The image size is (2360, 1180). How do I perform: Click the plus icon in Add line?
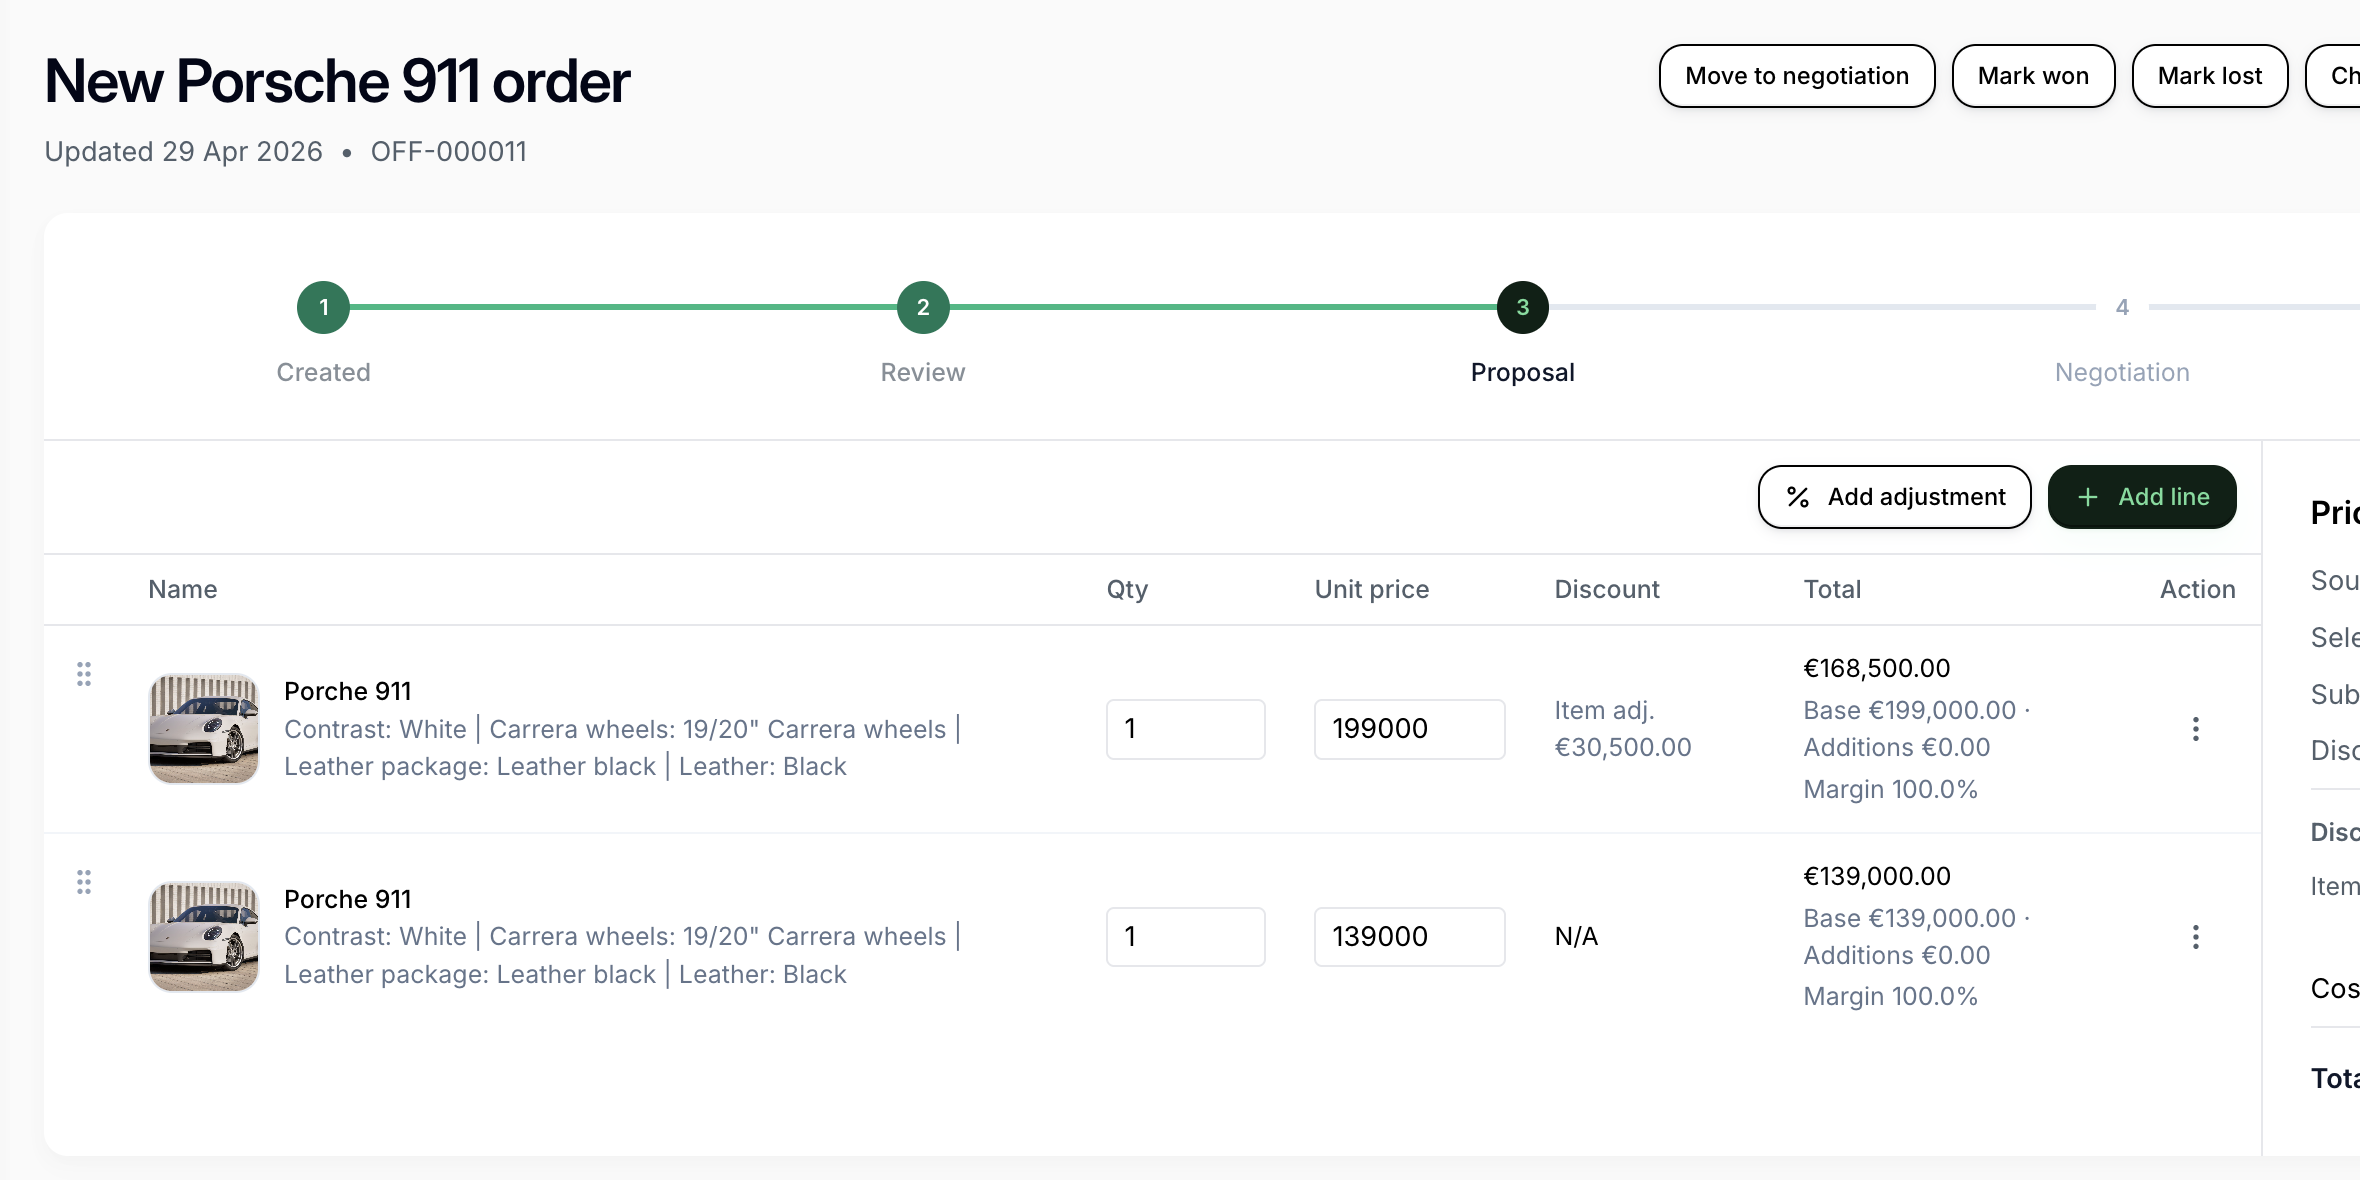(2087, 497)
